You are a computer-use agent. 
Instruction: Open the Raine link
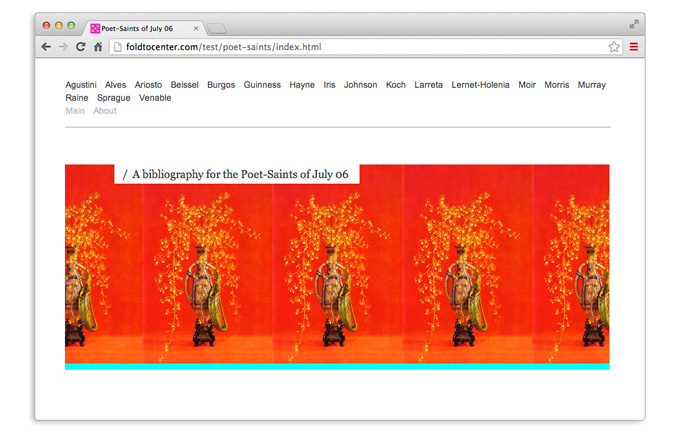pos(77,98)
